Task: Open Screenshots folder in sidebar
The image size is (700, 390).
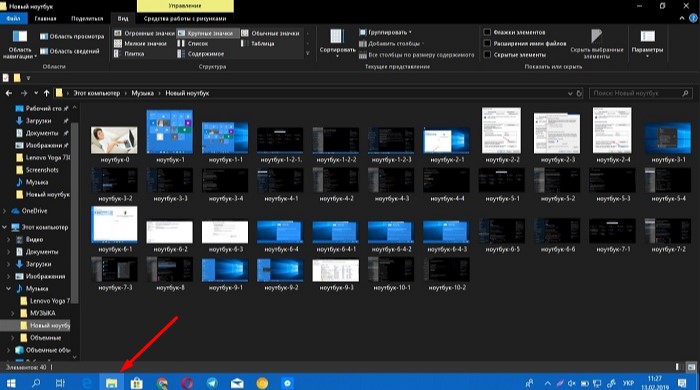Action: point(42,170)
